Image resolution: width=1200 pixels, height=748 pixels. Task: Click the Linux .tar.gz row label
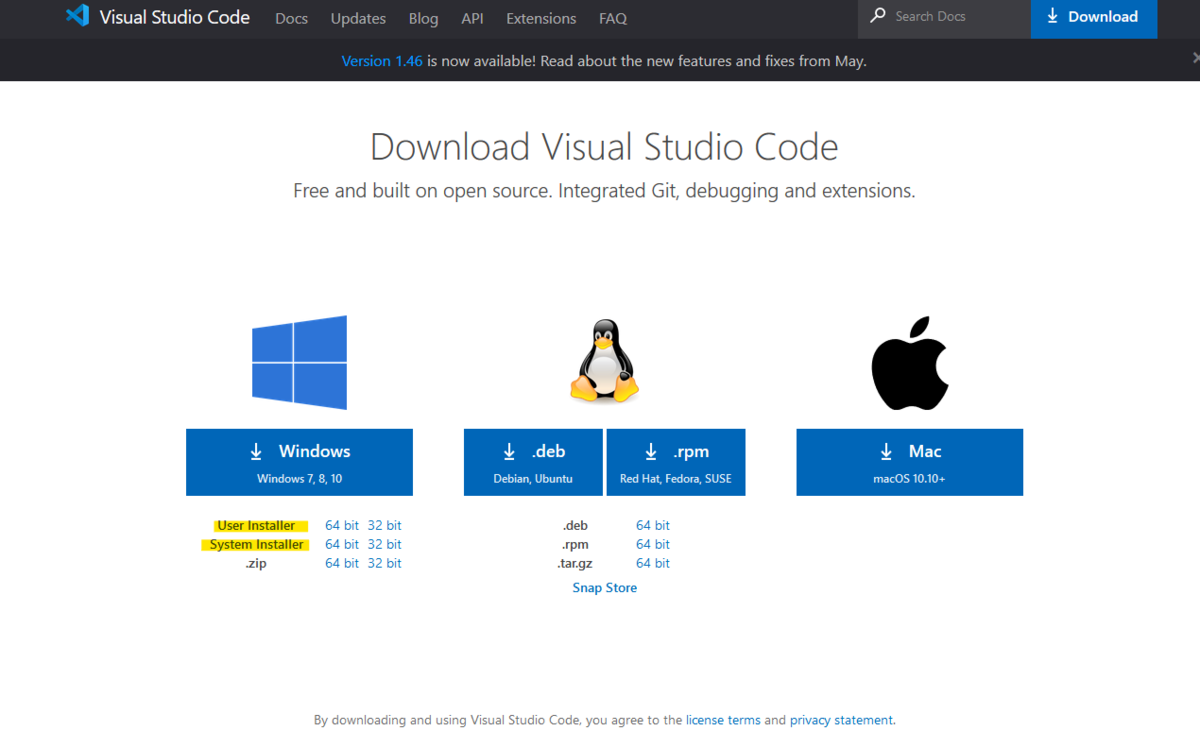tap(575, 563)
